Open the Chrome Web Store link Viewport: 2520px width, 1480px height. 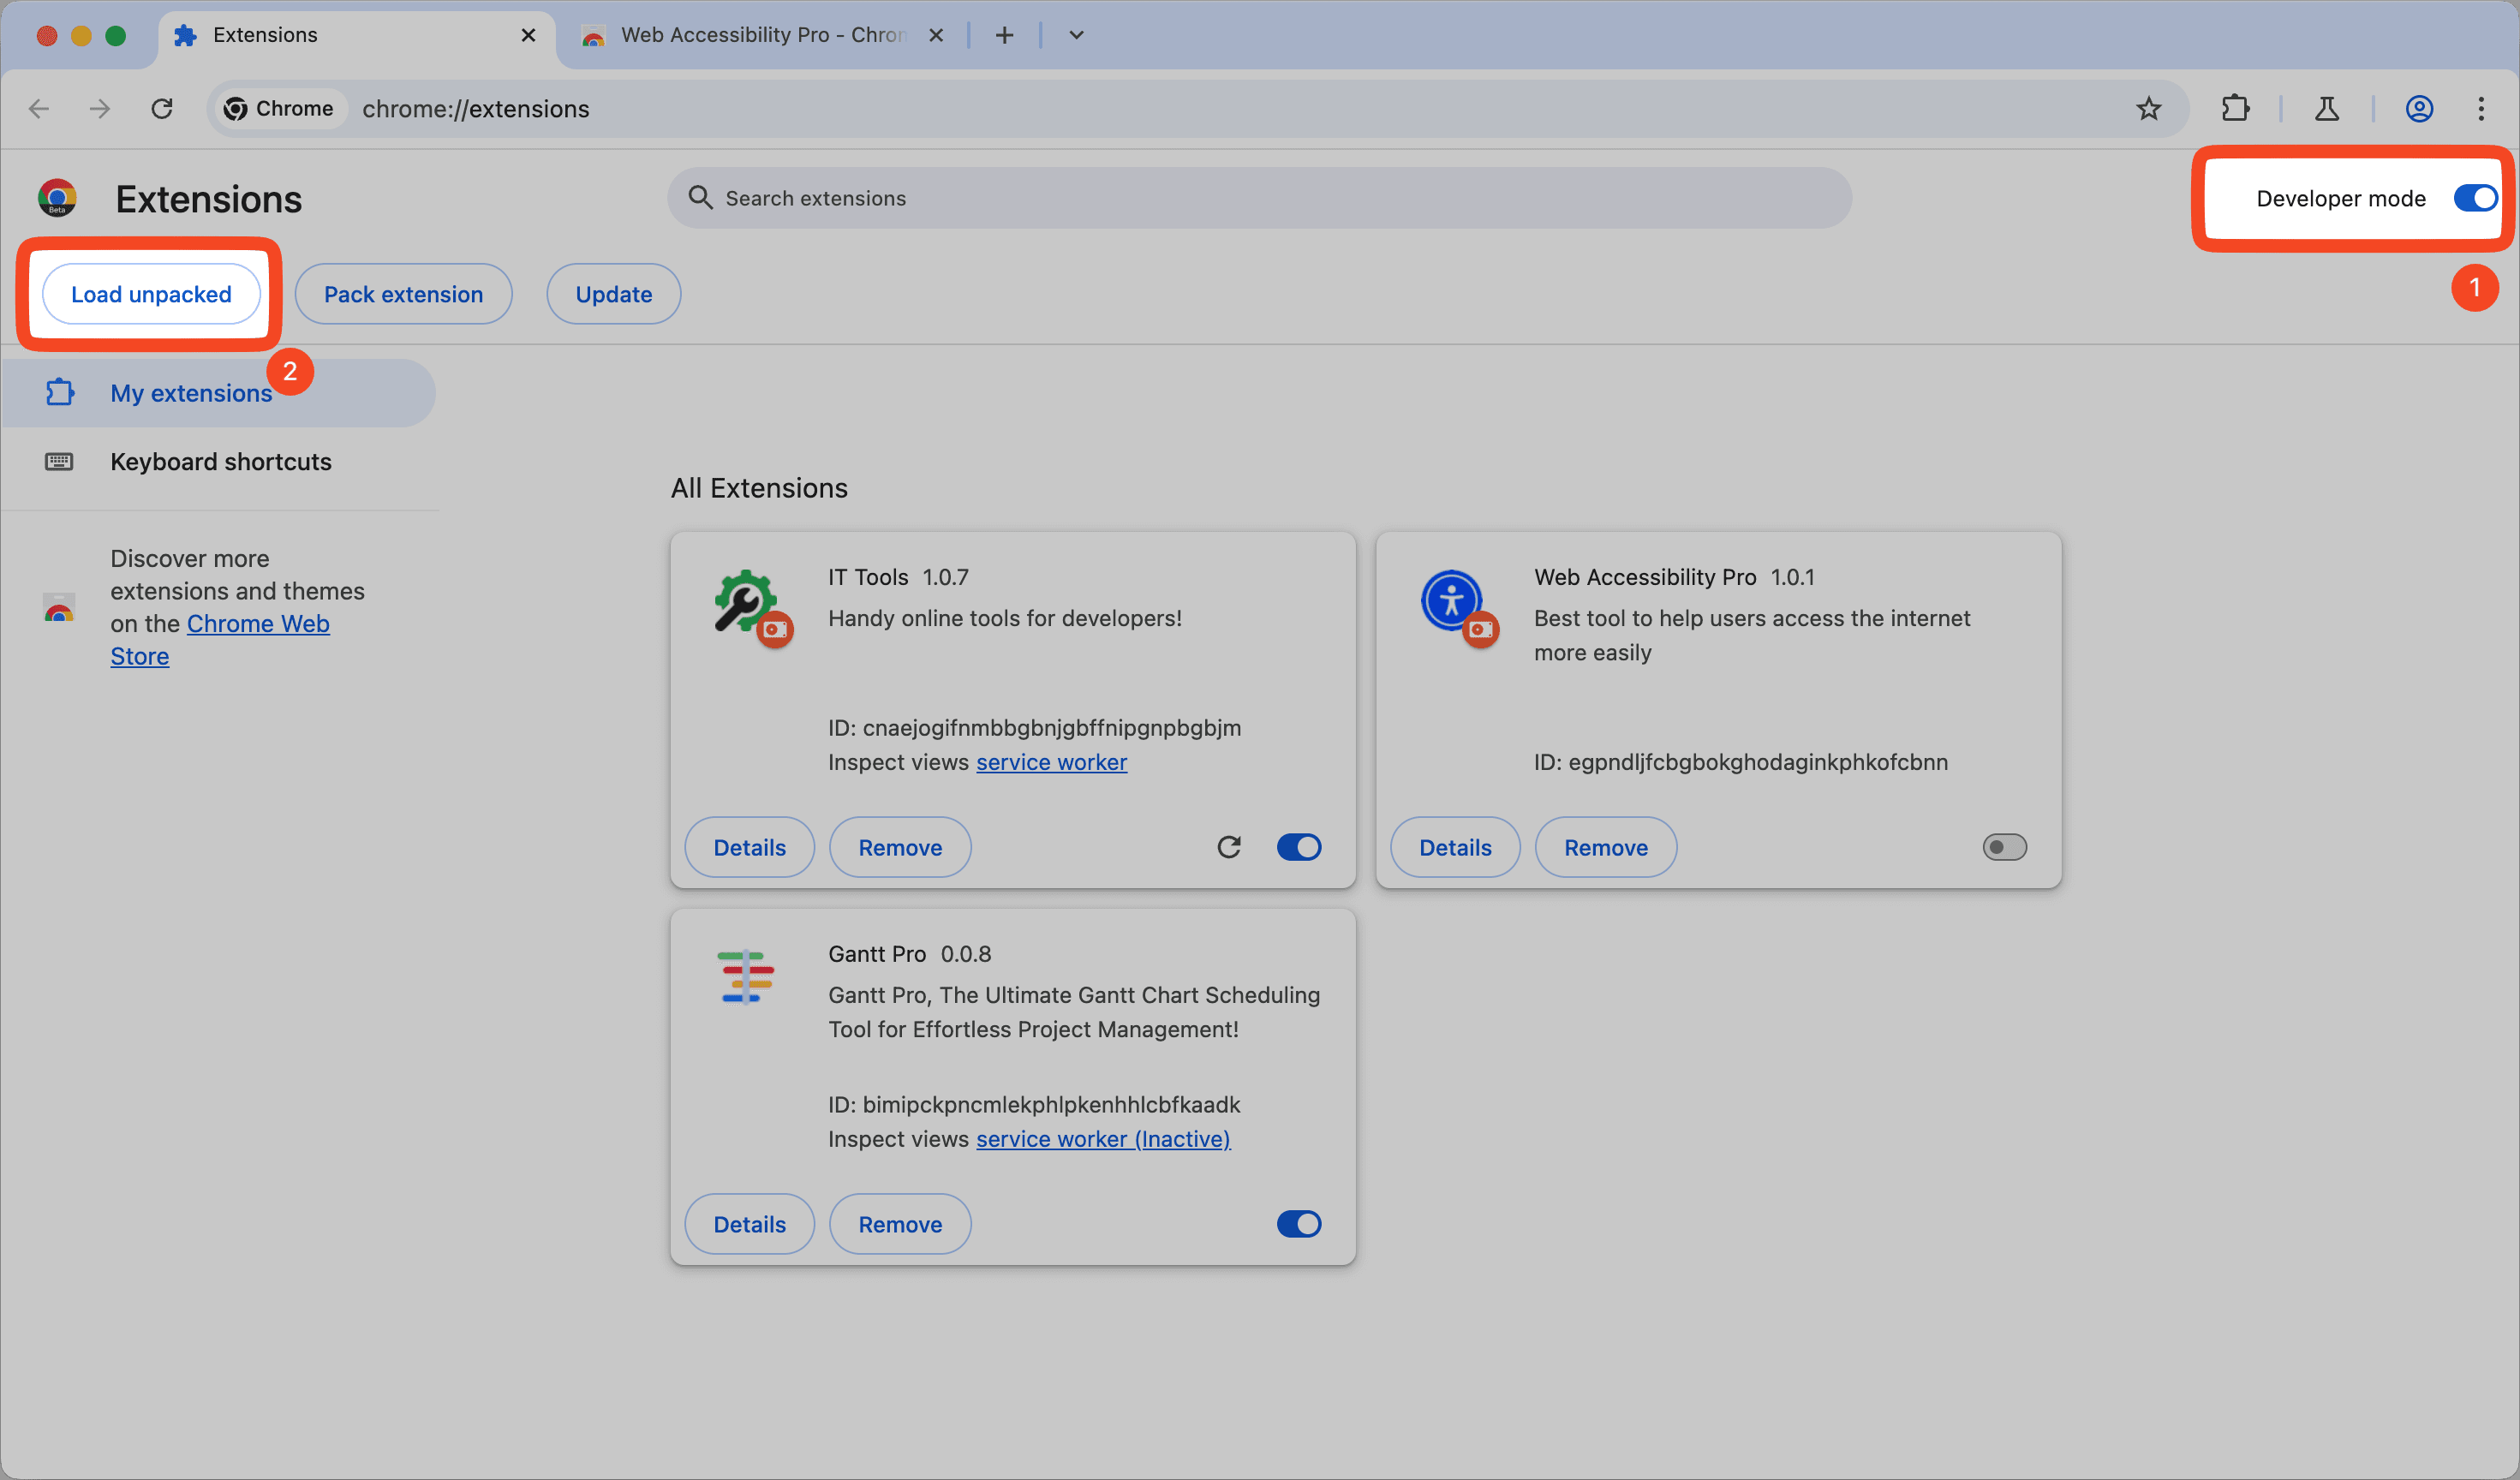click(220, 640)
